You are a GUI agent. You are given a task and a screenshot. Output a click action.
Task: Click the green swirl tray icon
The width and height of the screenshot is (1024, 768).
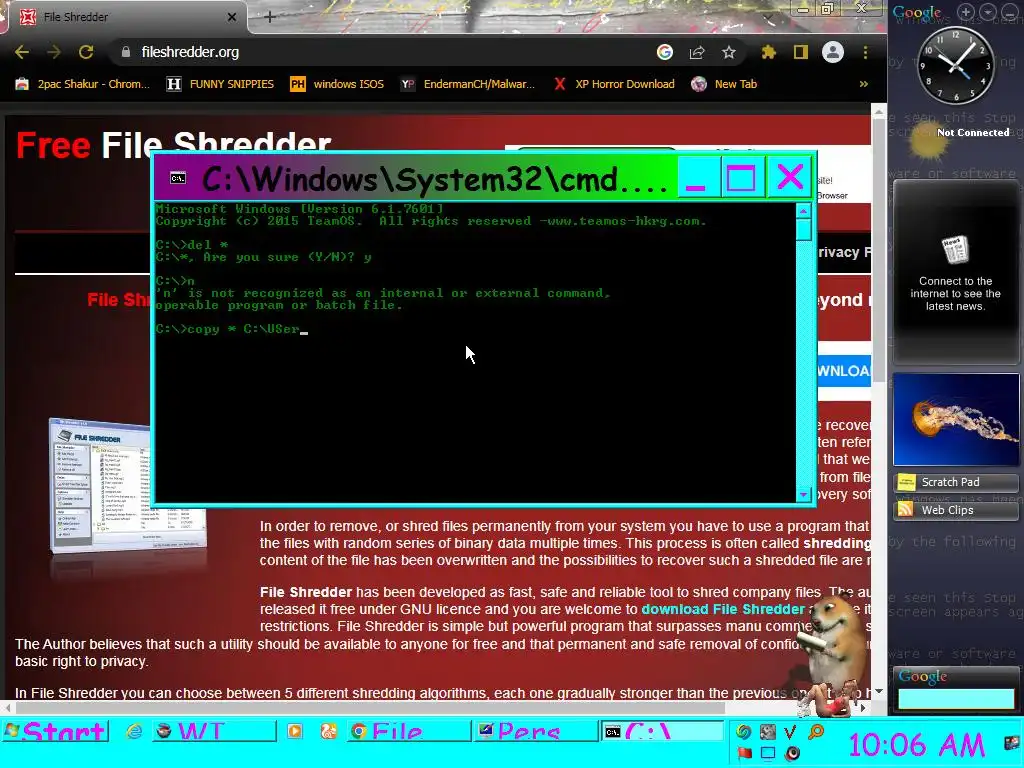pos(743,731)
